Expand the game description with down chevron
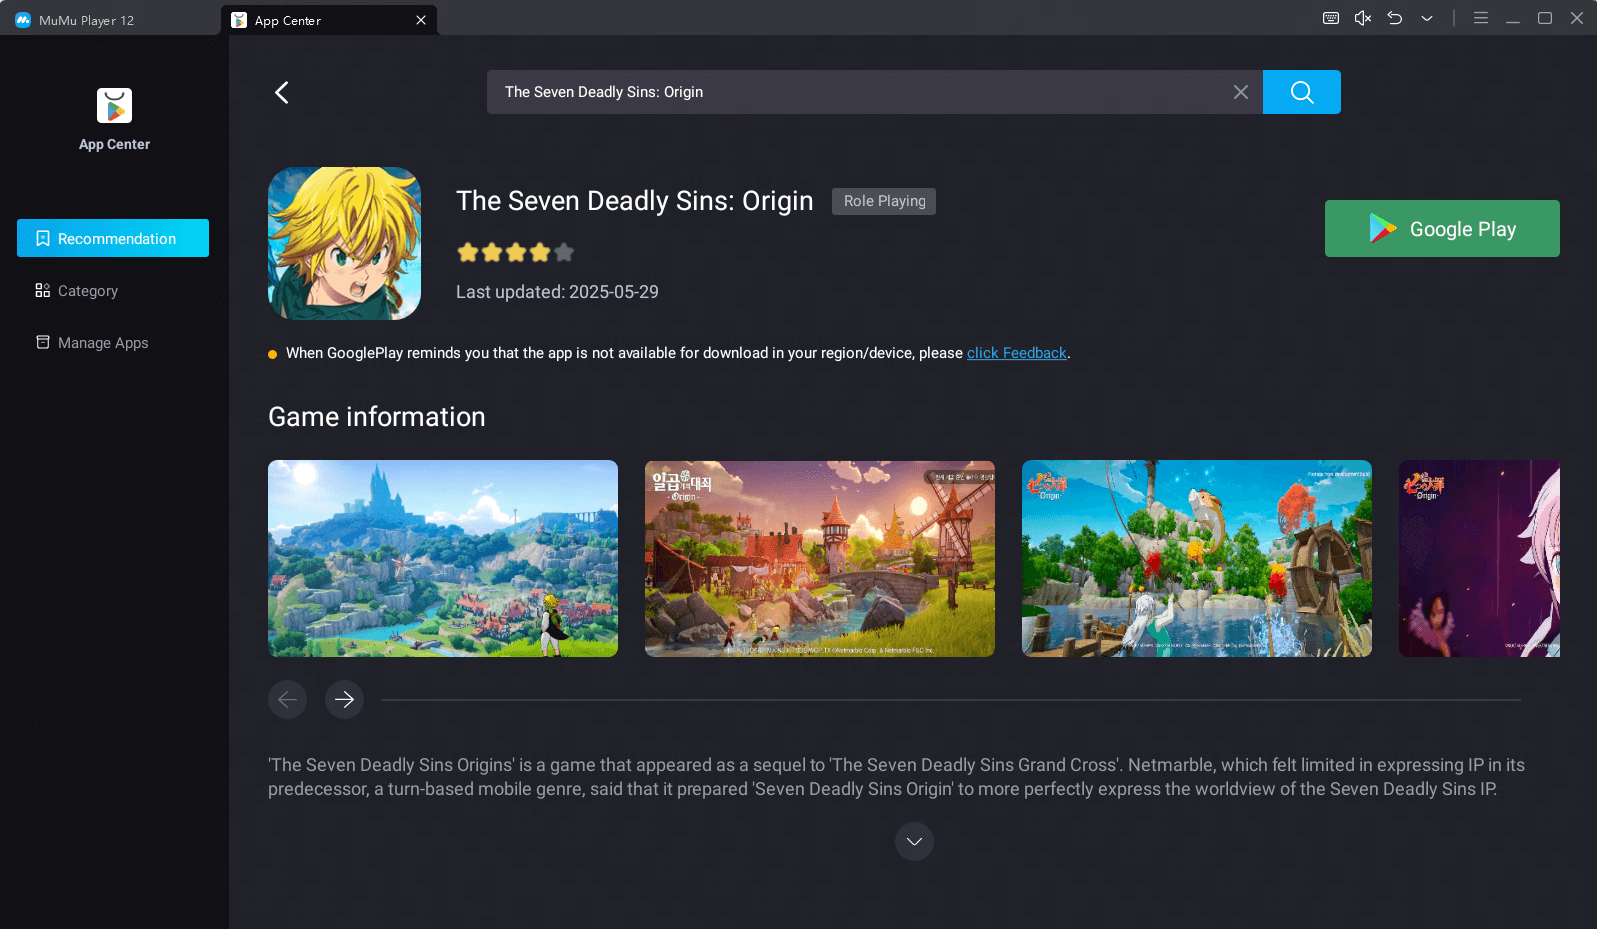The image size is (1597, 929). (914, 842)
